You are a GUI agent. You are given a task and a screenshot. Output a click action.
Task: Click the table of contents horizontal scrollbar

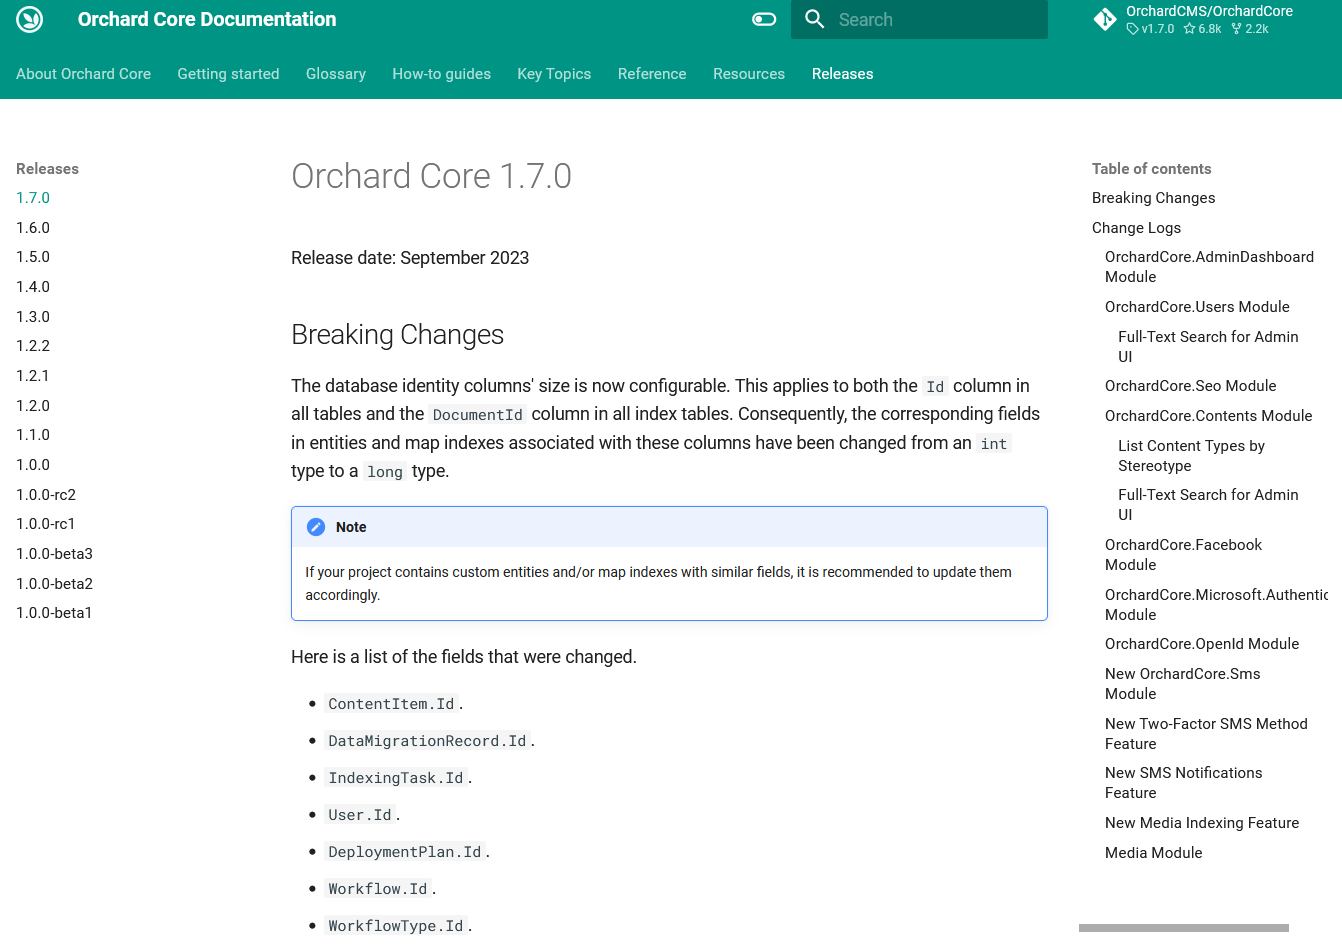1184,928
